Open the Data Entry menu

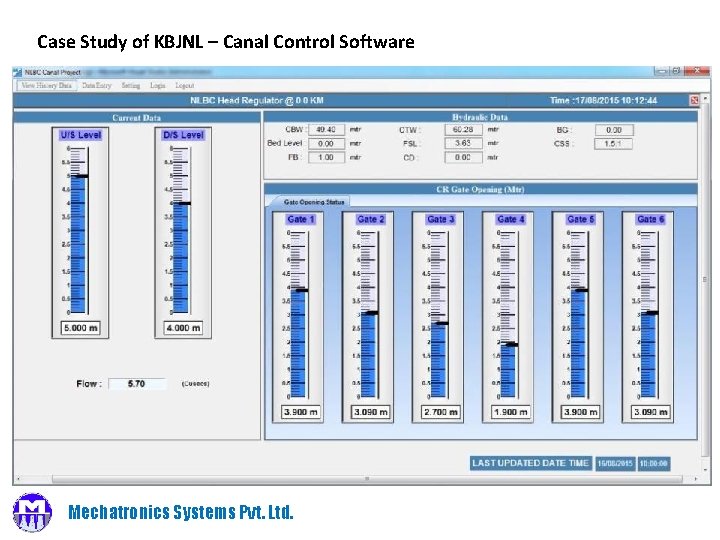point(97,85)
